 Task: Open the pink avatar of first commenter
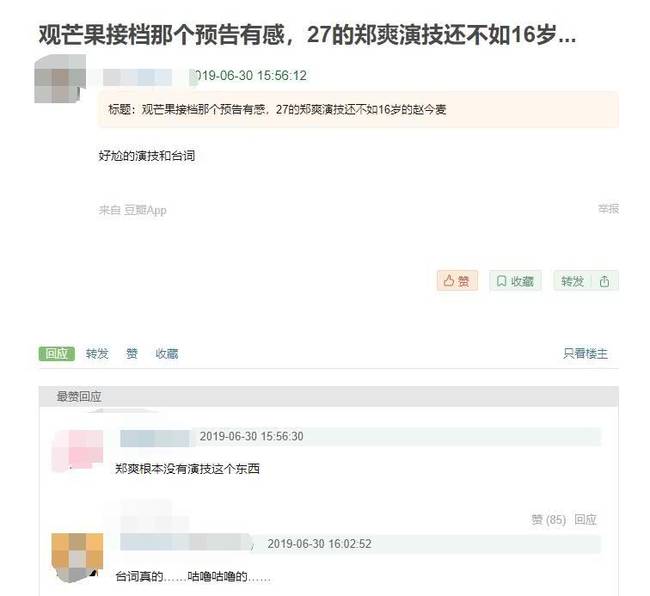pos(77,450)
